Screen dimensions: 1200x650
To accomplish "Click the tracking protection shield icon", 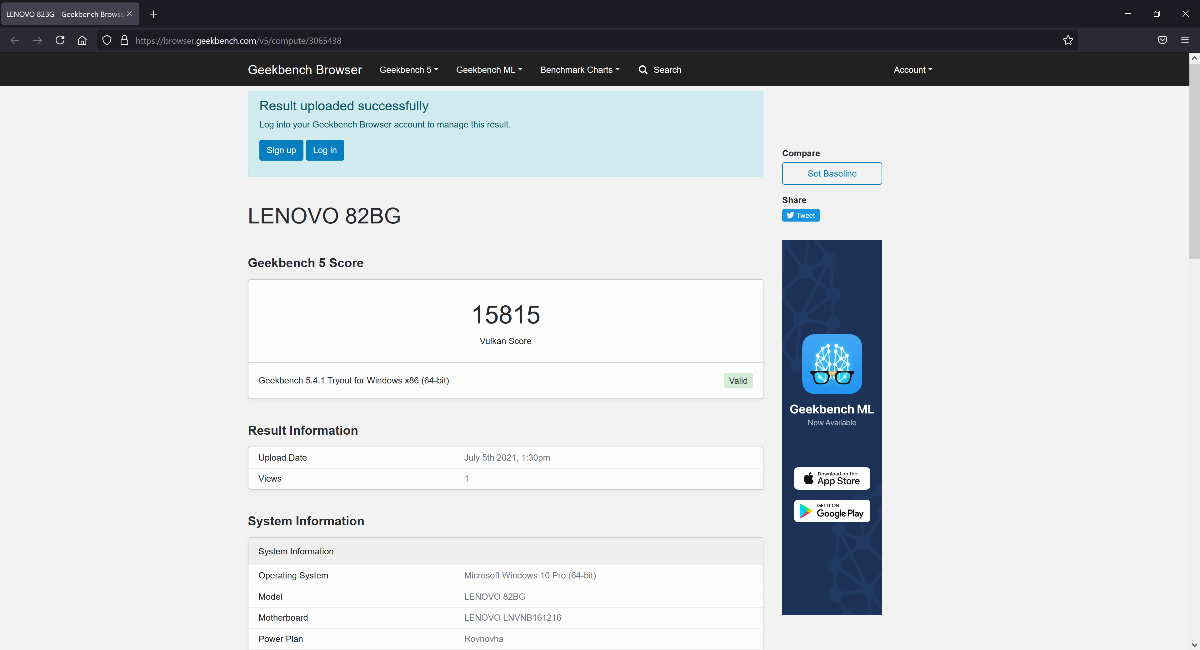I will [107, 40].
